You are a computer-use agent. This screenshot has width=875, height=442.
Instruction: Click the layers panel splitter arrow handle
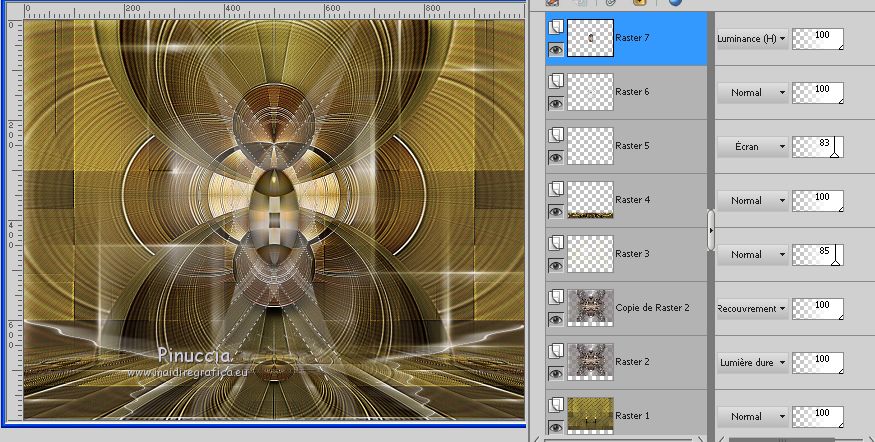(711, 231)
